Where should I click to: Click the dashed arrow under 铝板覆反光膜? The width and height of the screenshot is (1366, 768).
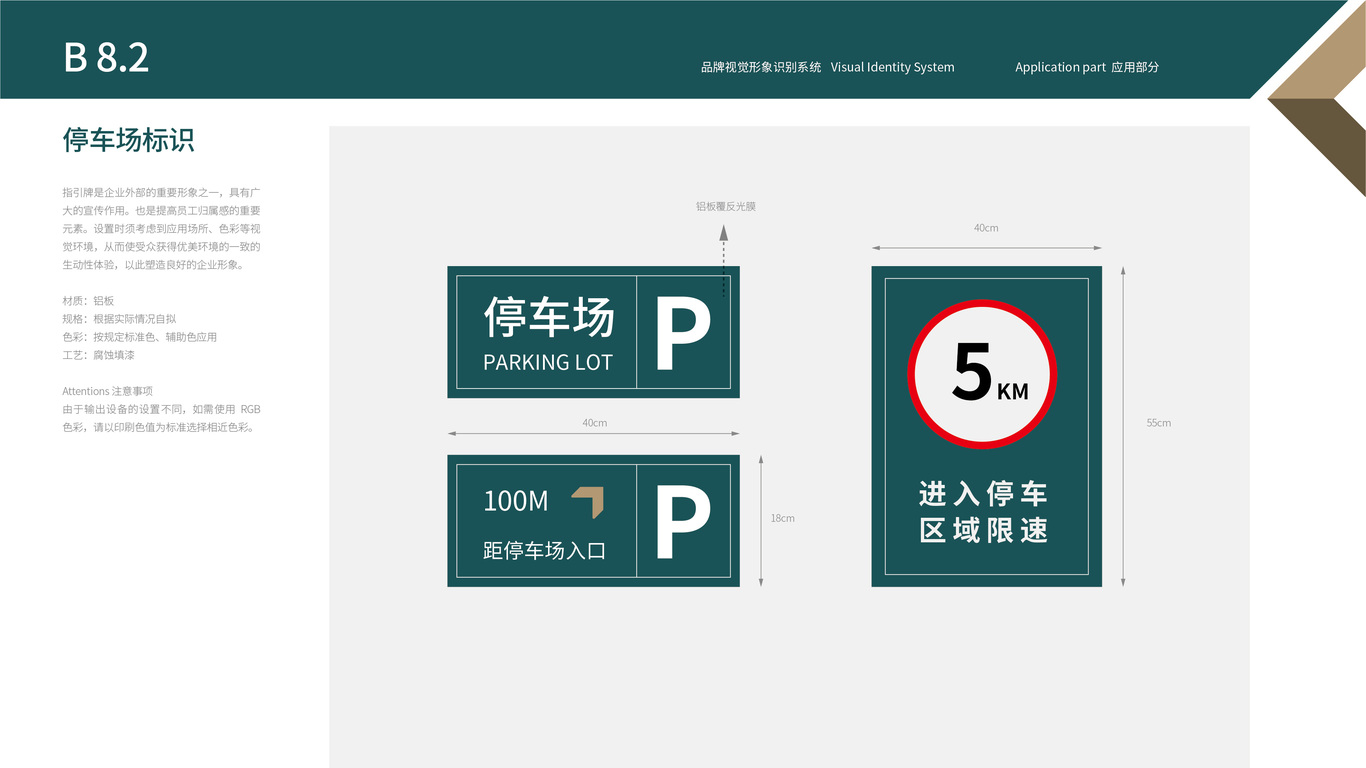[x=724, y=260]
